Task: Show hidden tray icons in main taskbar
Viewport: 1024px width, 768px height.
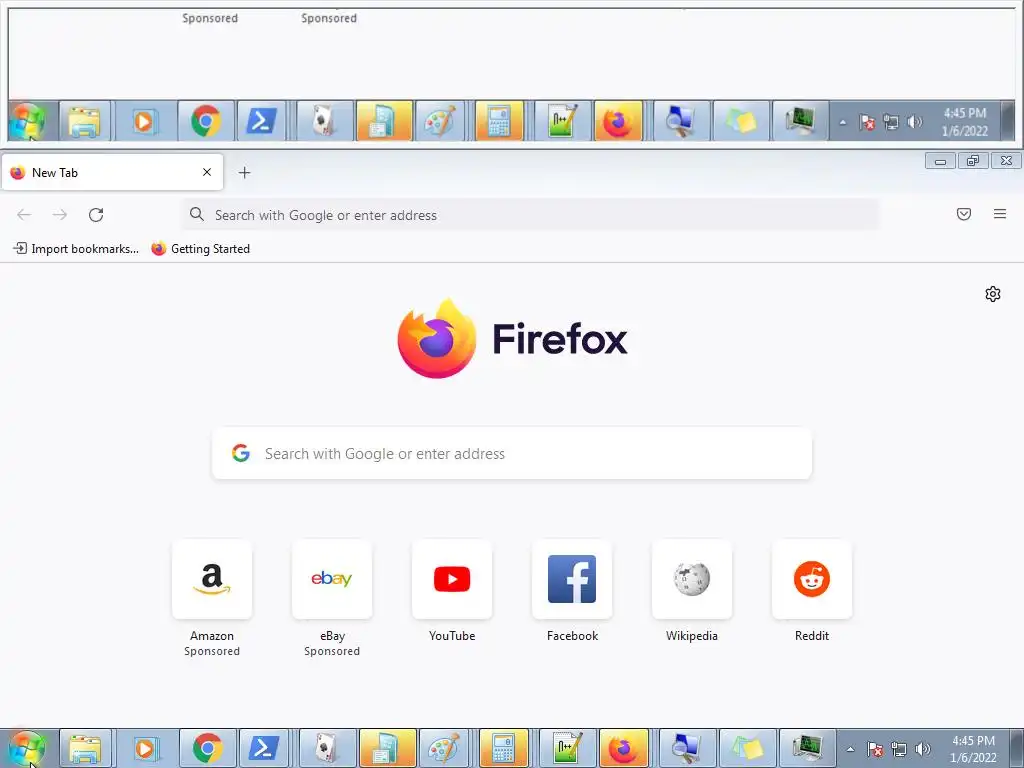Action: 850,749
